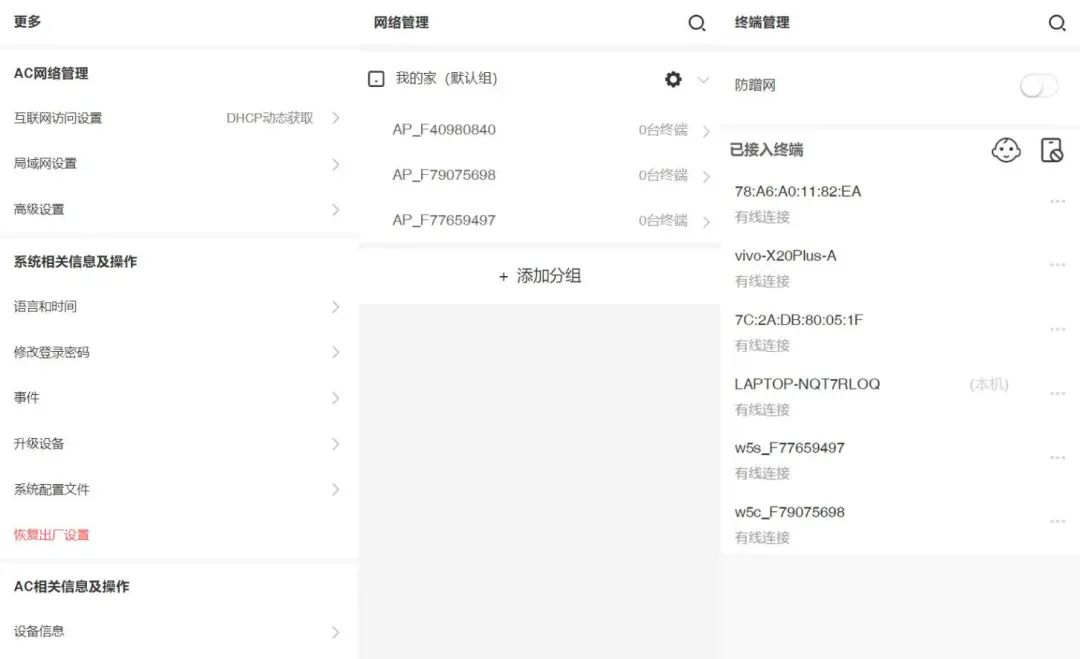This screenshot has width=1080, height=659.
Task: Open AP_F40980840 chevron arrow
Action: [706, 131]
